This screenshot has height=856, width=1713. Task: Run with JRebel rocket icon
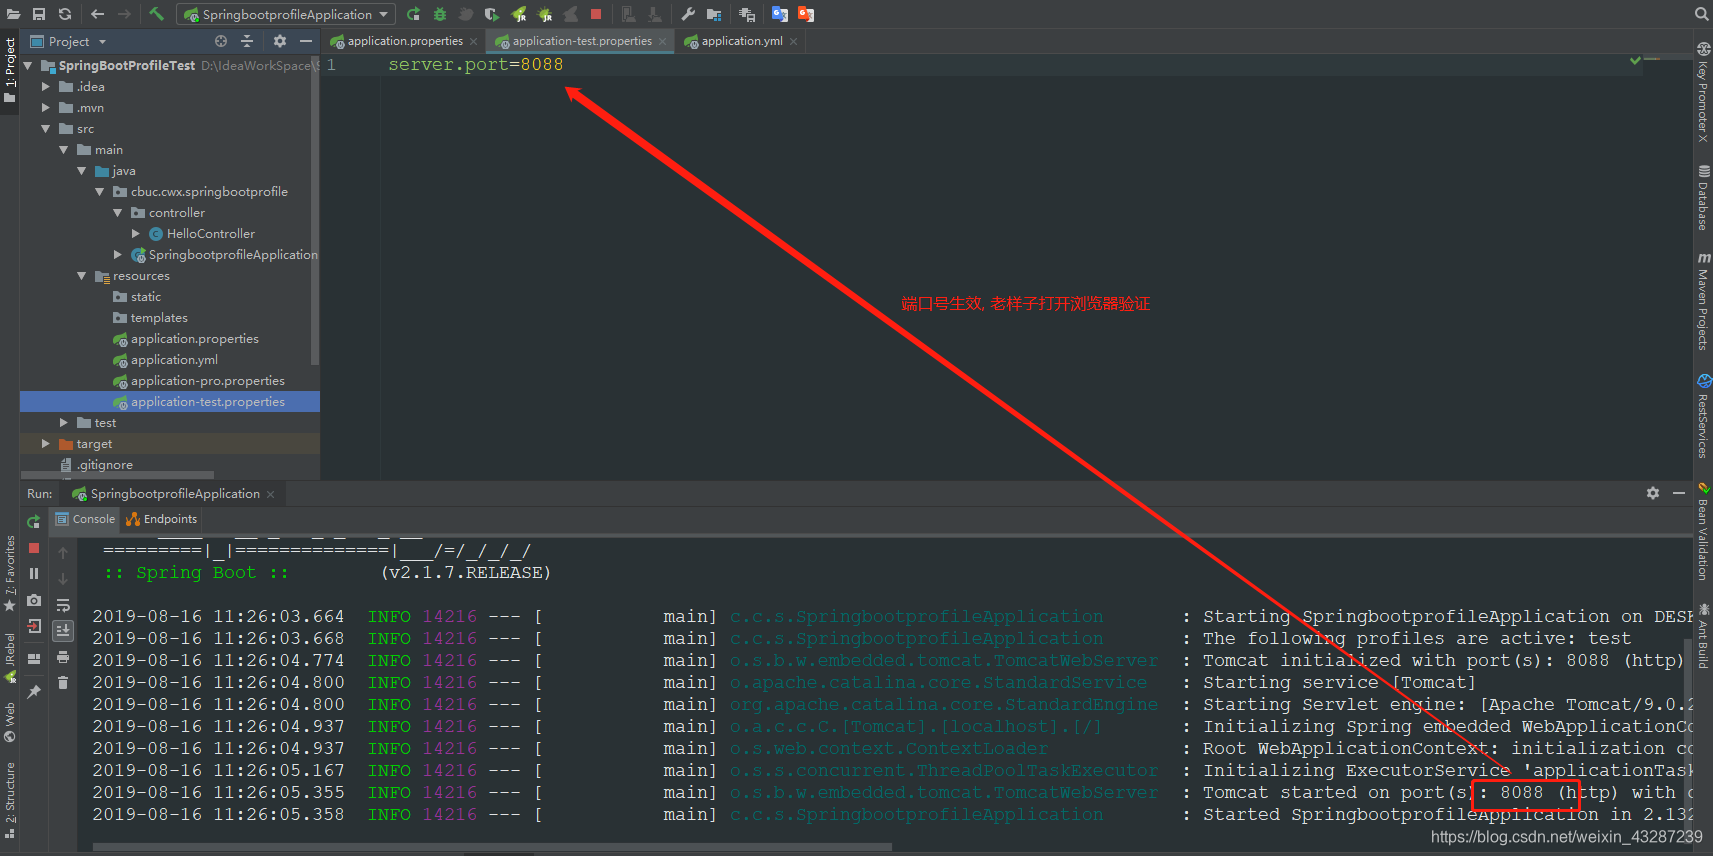pyautogui.click(x=518, y=14)
